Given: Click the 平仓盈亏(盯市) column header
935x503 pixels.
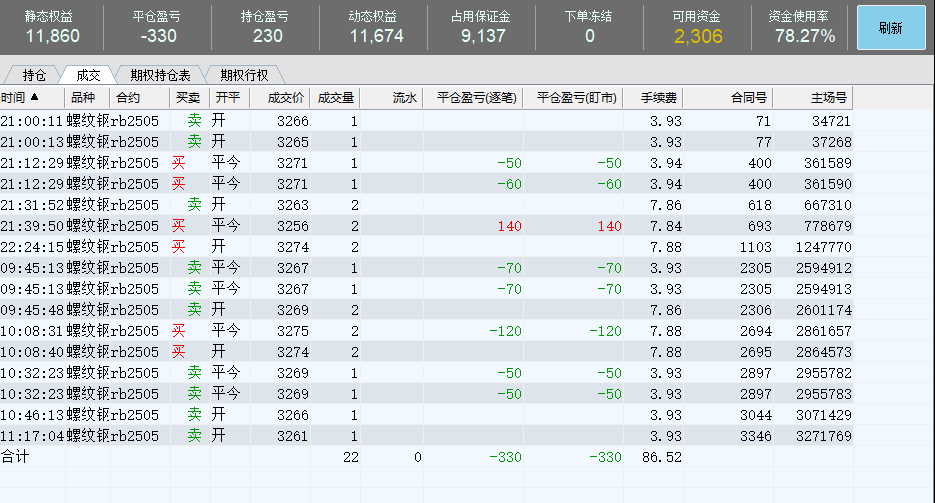Looking at the screenshot, I should (573, 98).
